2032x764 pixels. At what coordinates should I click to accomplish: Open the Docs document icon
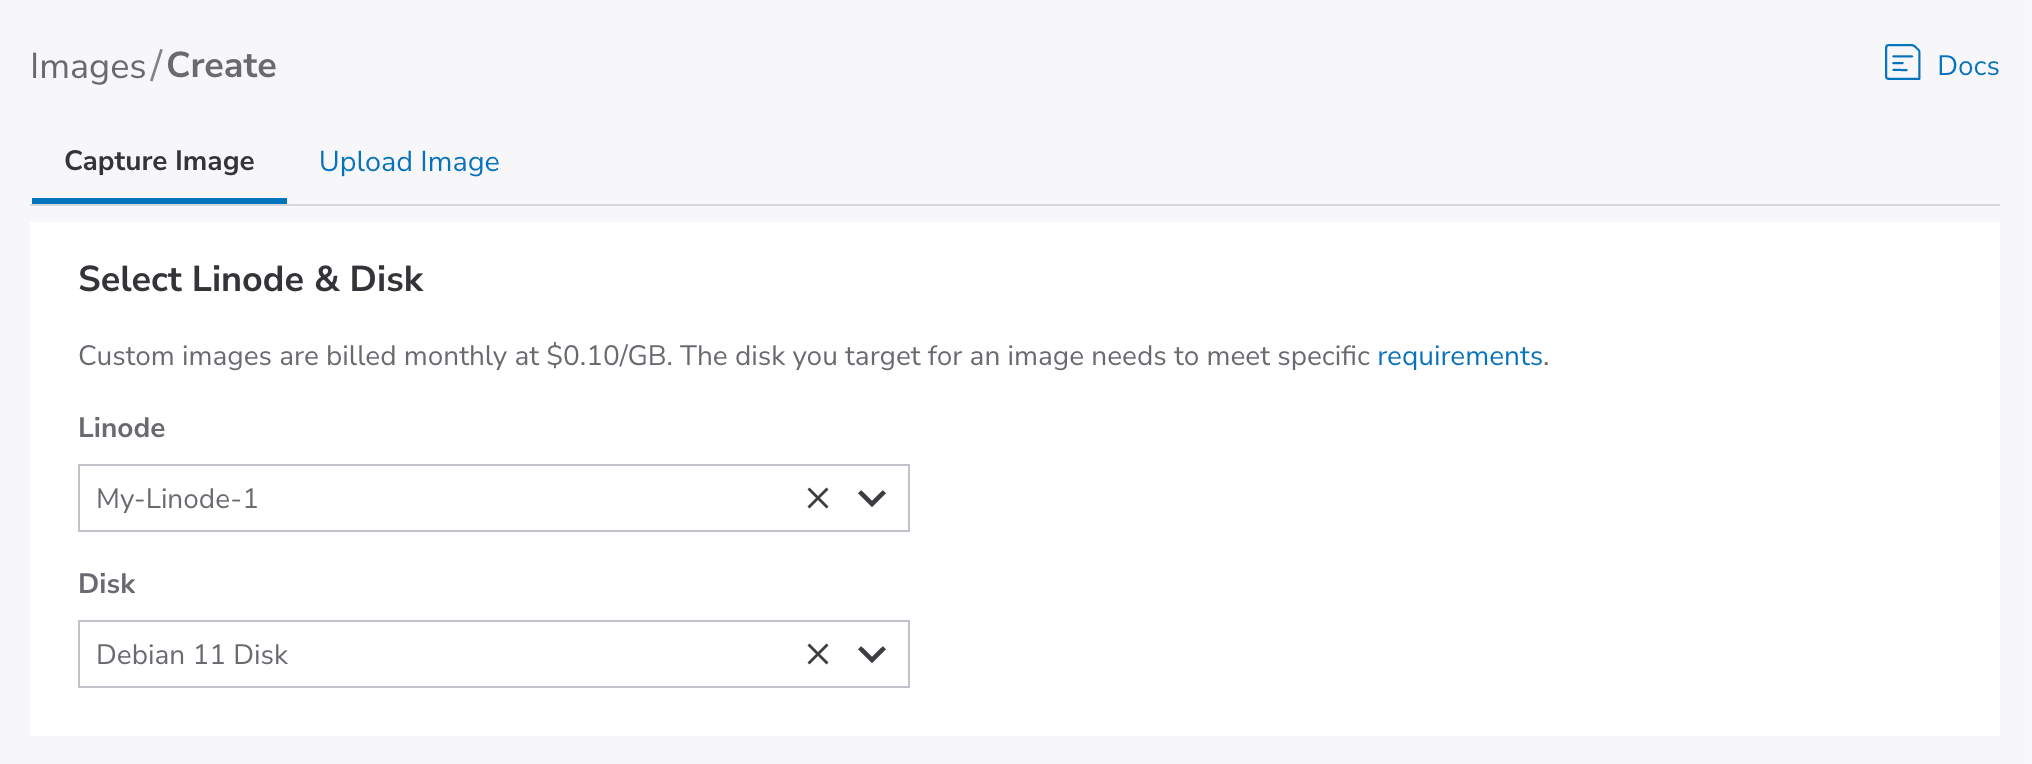click(1902, 63)
